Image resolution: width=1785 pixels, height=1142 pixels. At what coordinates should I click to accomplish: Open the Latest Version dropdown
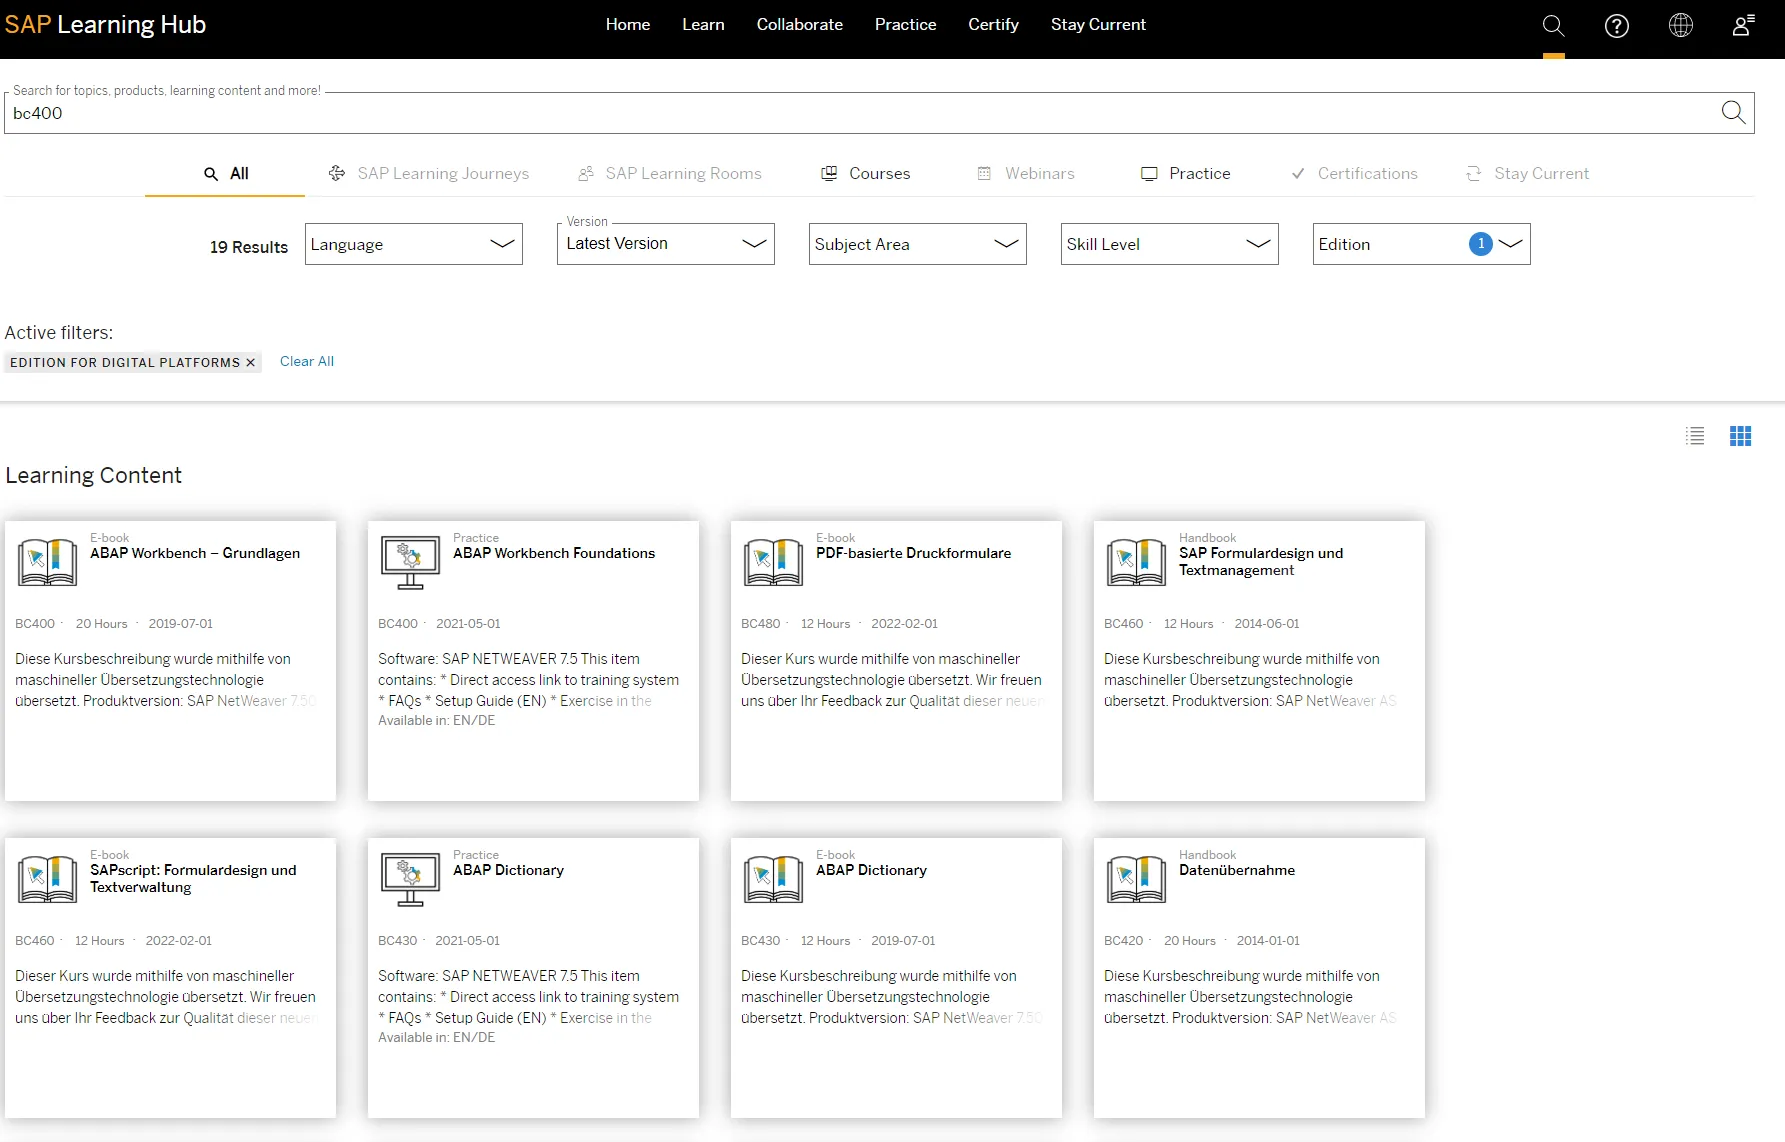[x=665, y=244]
